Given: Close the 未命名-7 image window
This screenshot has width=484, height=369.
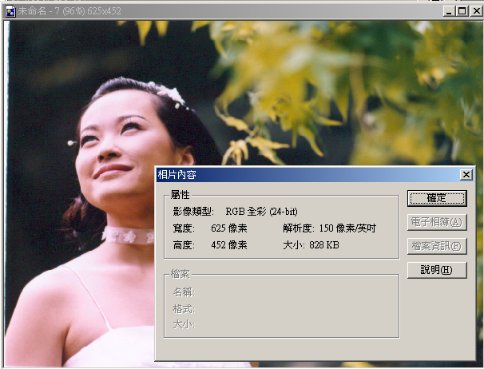Looking at the screenshot, I should coord(477,11).
